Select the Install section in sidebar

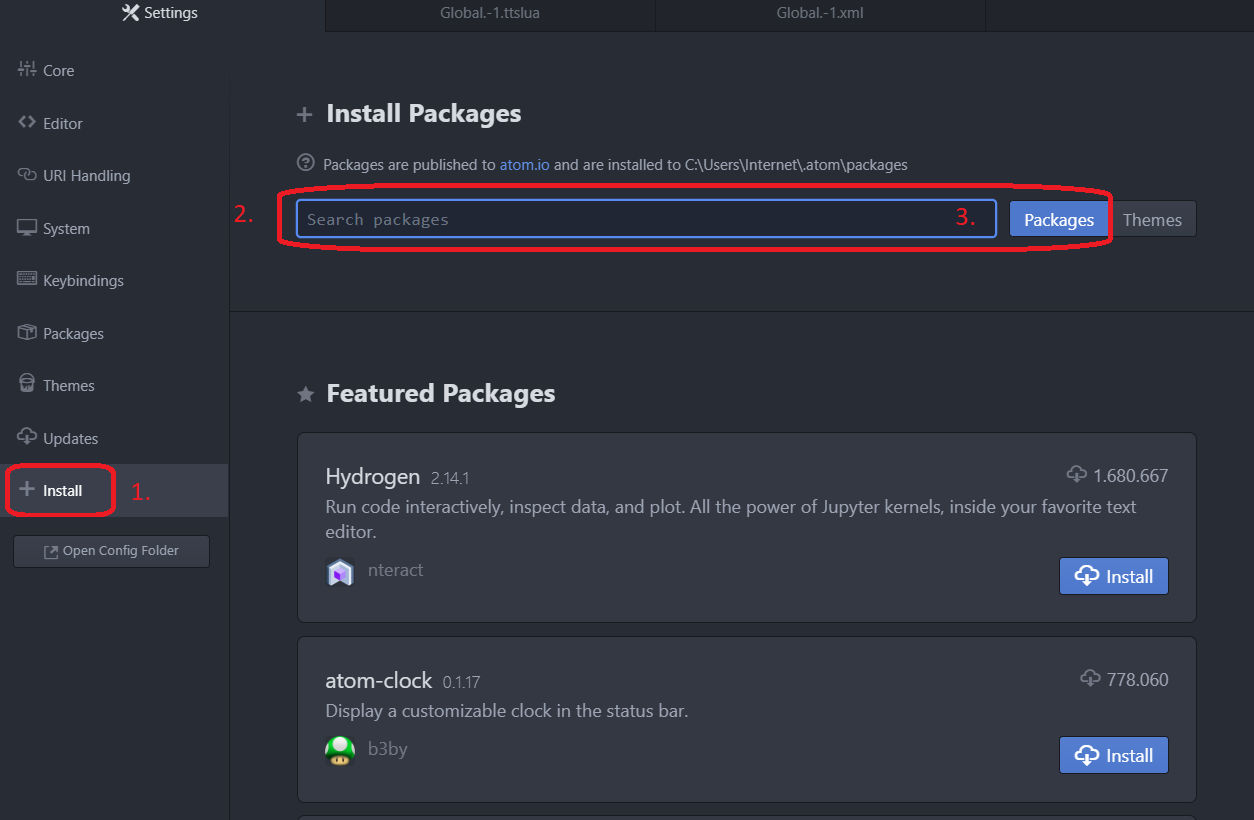(114, 490)
